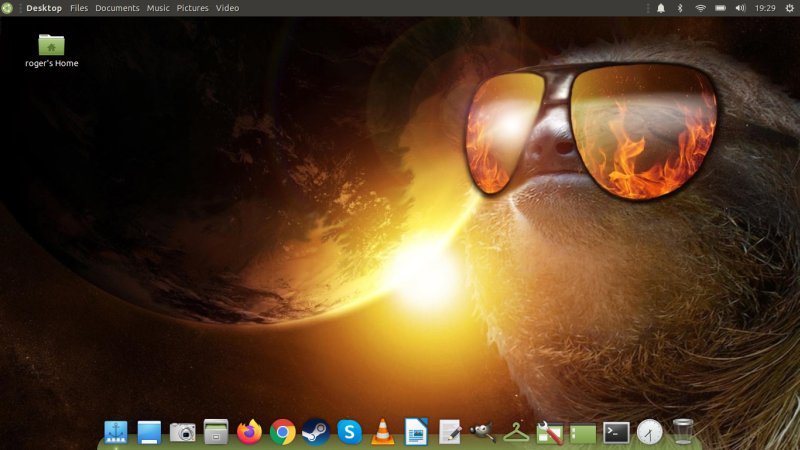Open the volume control indicator
This screenshot has width=800, height=450.
[x=741, y=8]
